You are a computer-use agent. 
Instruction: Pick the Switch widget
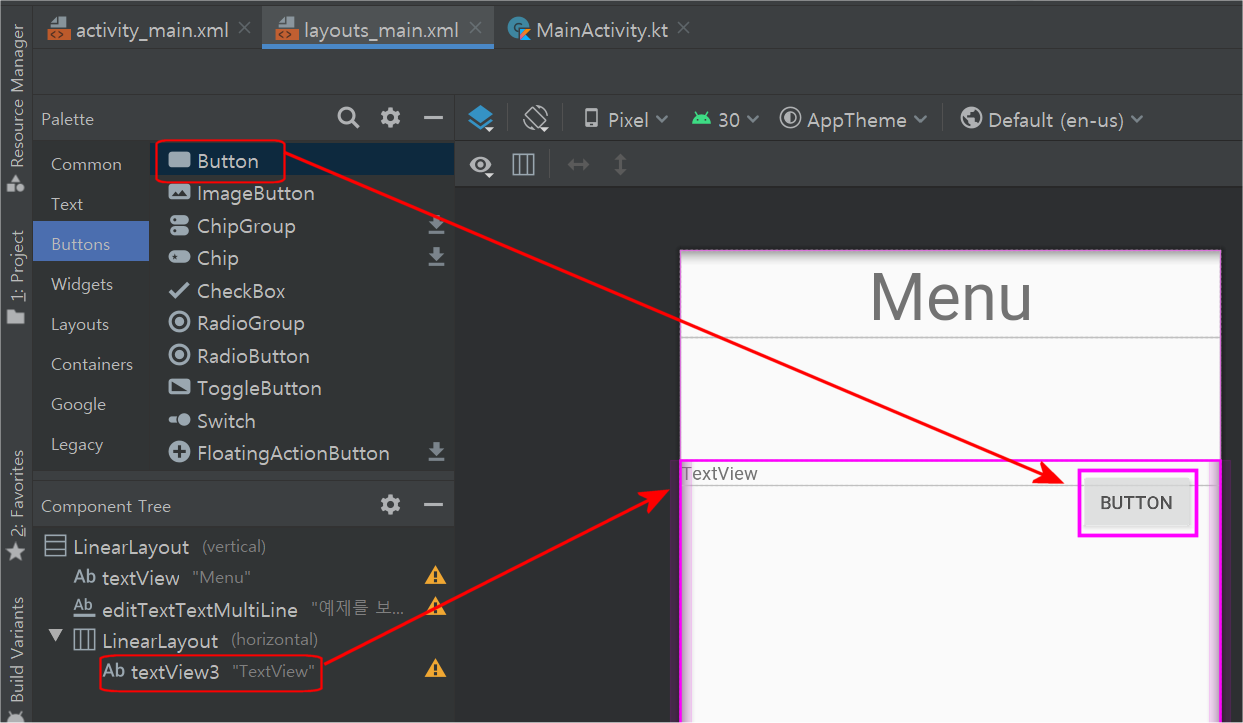302,421
